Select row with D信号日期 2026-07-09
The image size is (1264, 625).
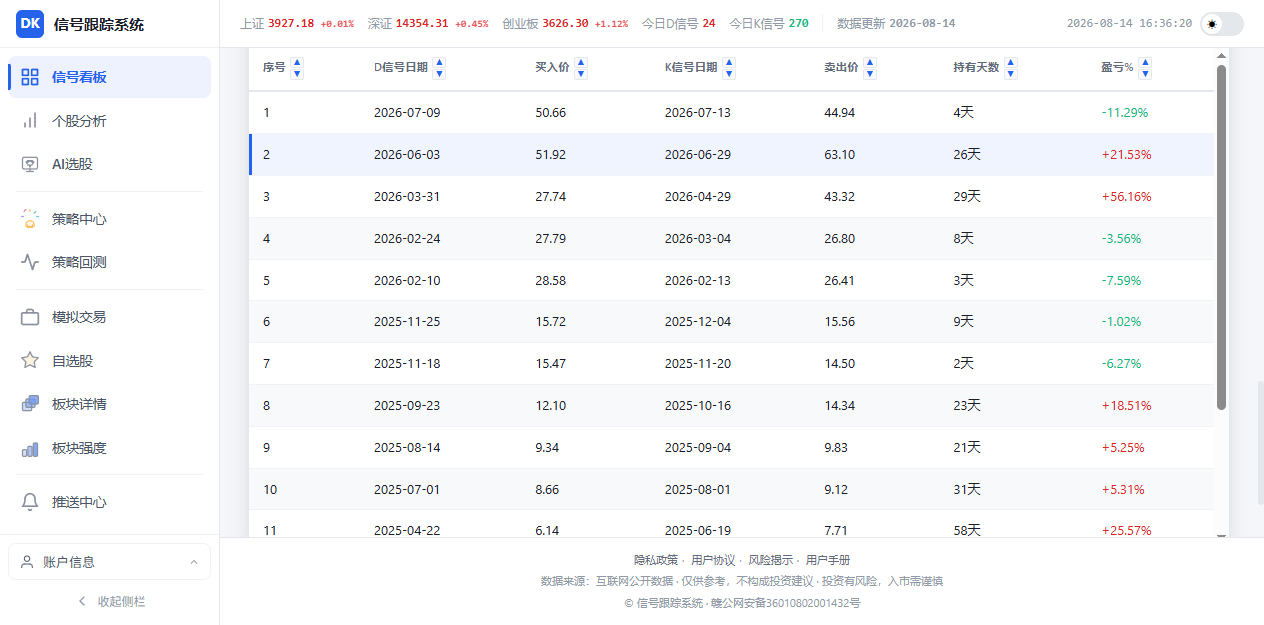(731, 112)
